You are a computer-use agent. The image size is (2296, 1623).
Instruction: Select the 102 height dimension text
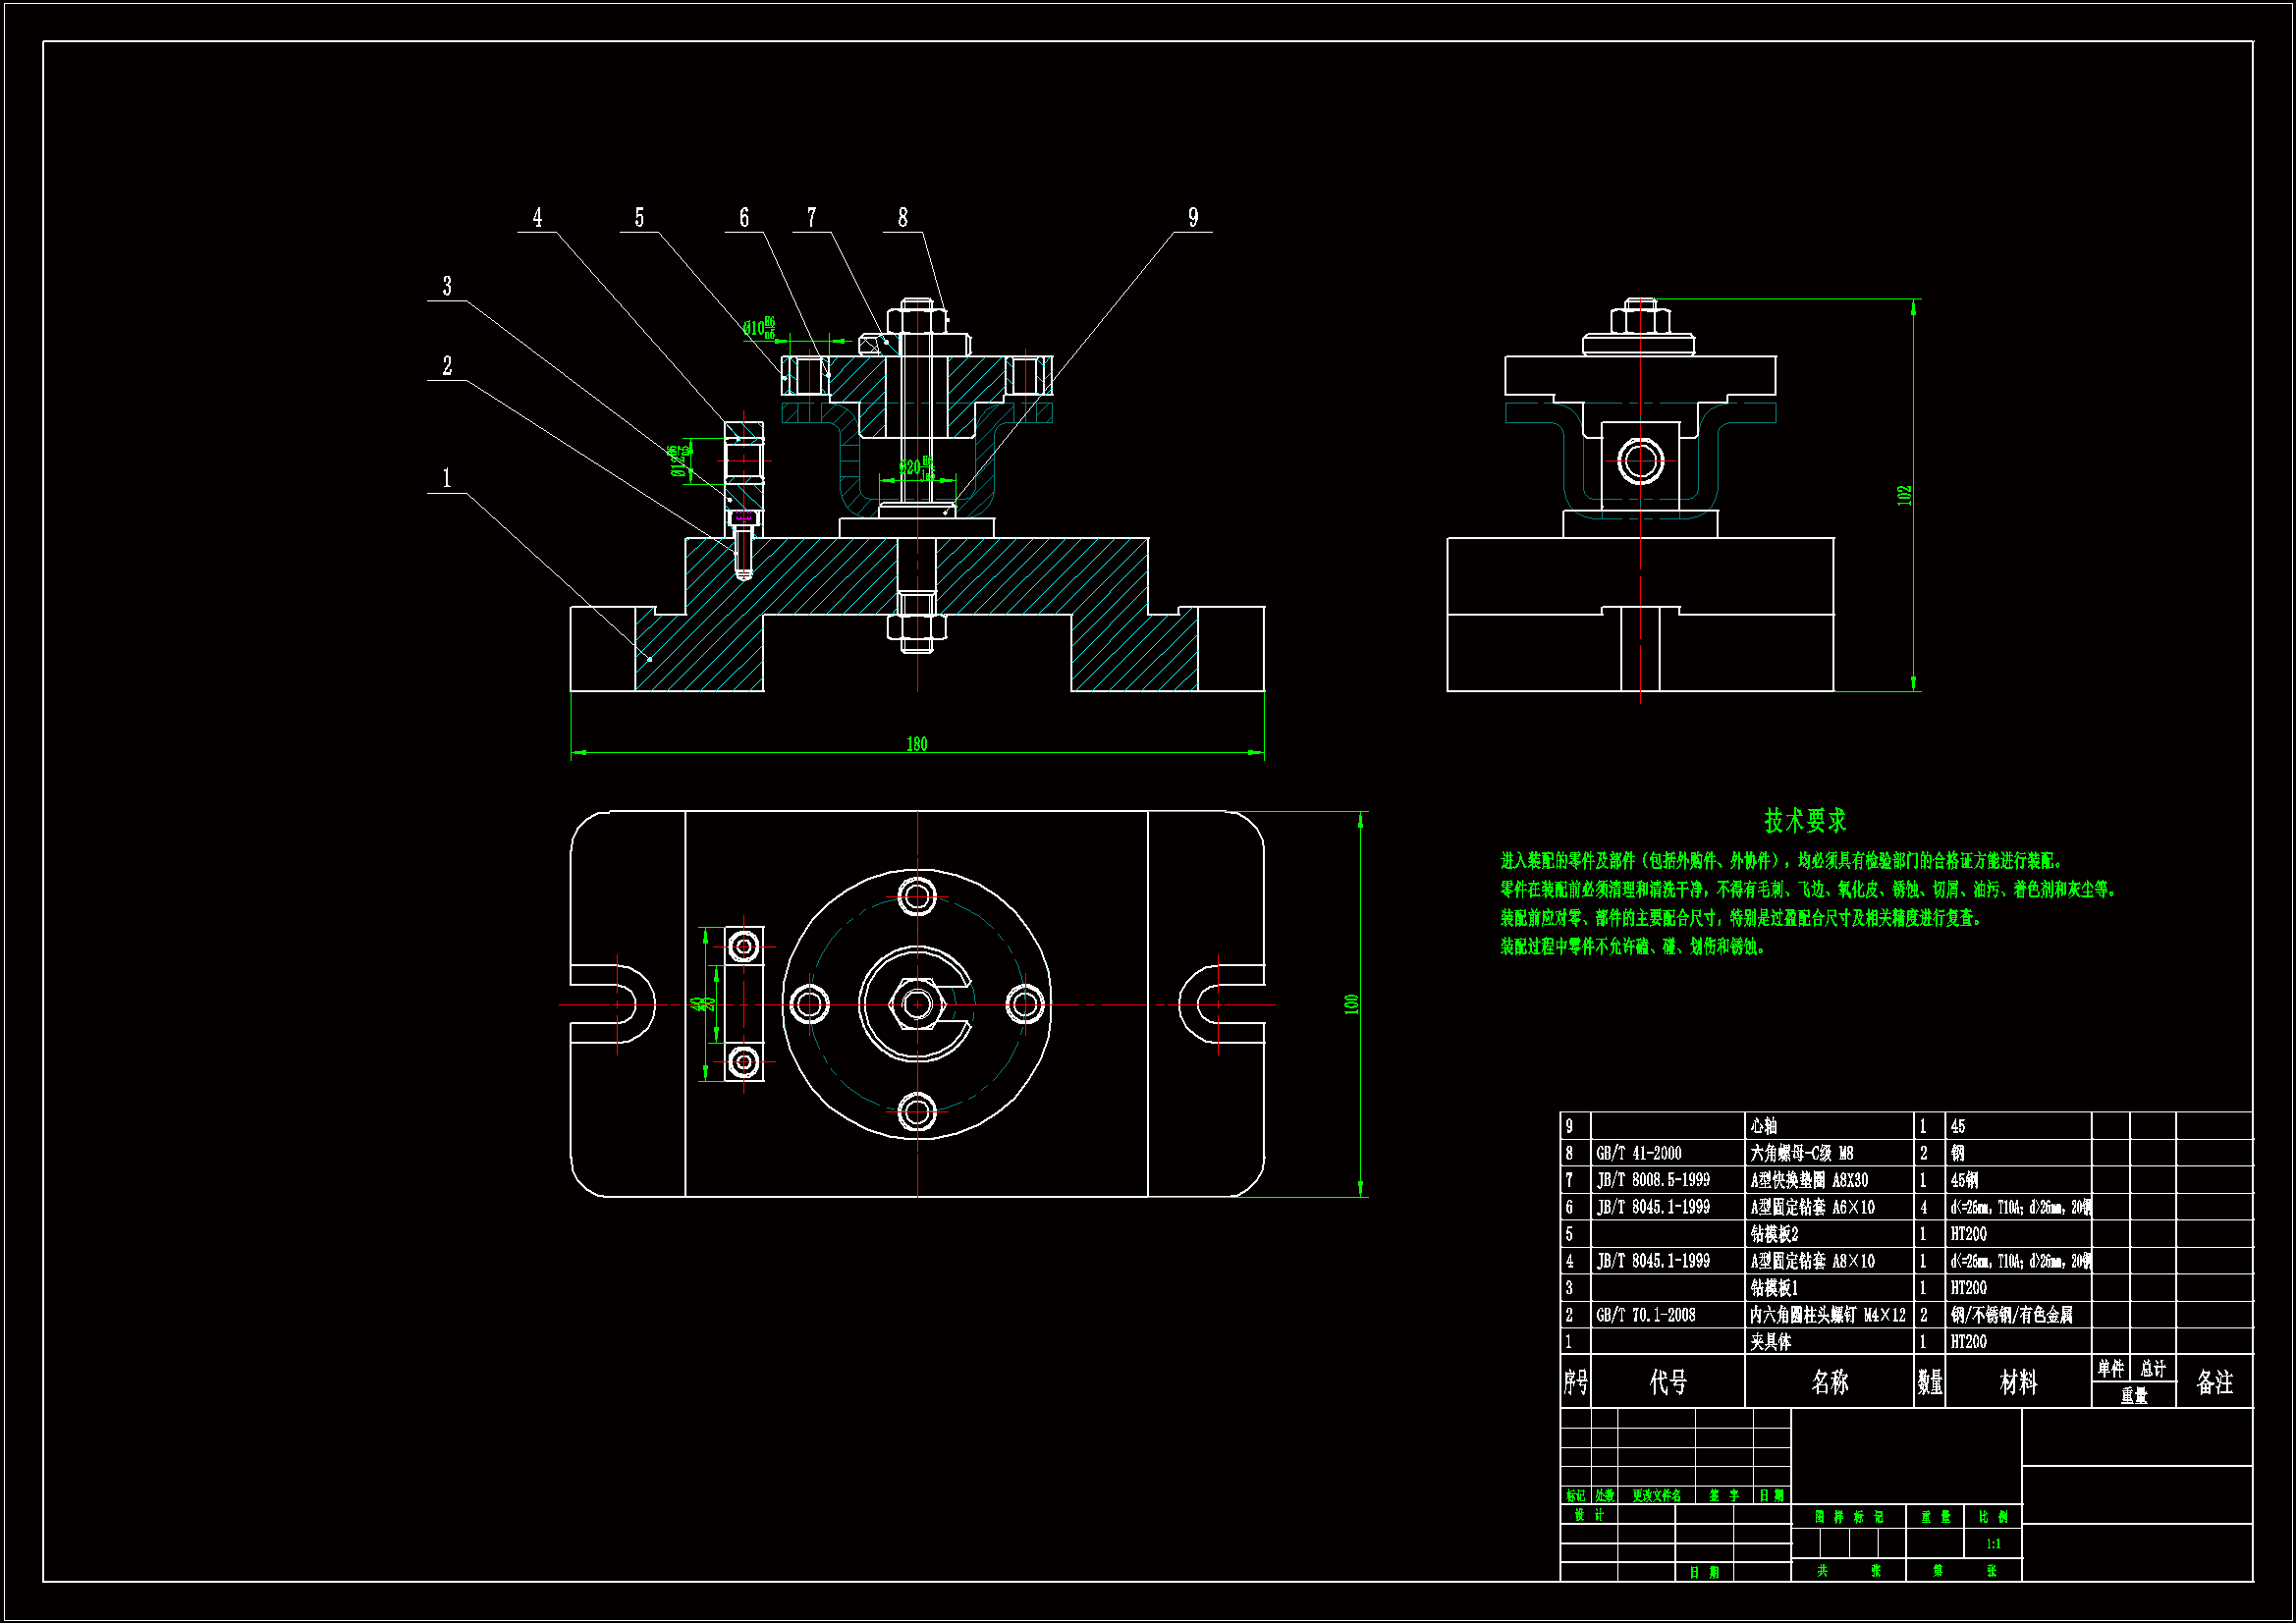click(1904, 495)
